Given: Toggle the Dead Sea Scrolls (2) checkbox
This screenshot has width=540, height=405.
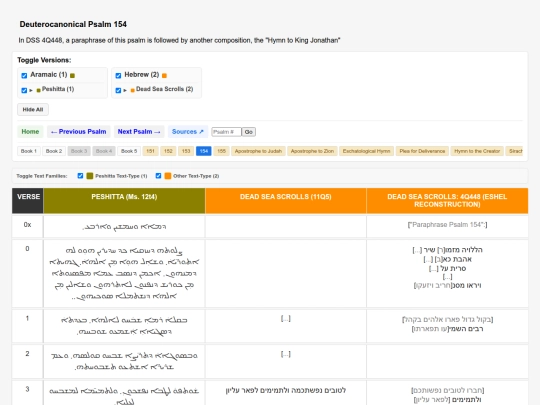Looking at the screenshot, I should point(118,90).
